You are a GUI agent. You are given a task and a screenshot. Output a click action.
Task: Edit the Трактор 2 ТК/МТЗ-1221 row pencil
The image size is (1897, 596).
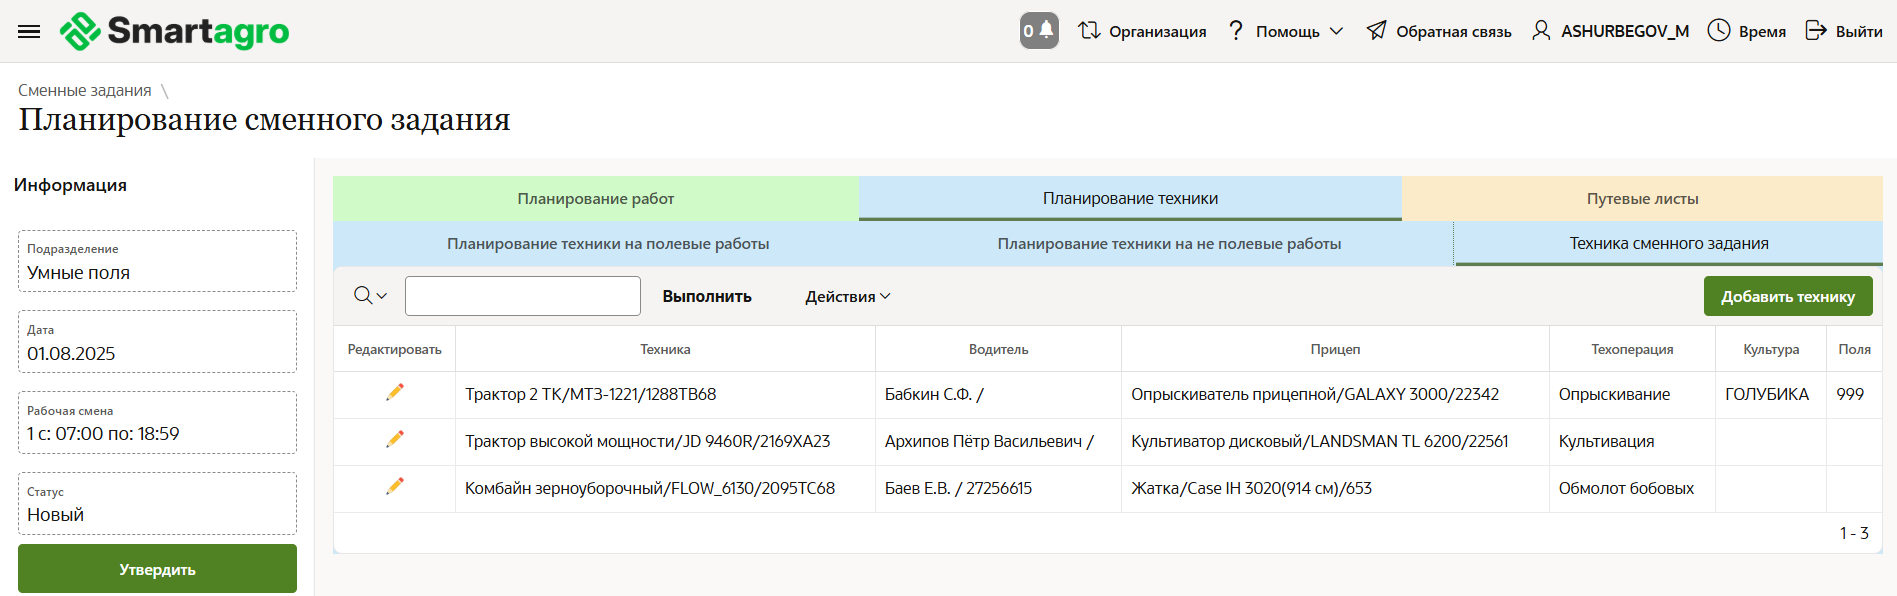395,392
